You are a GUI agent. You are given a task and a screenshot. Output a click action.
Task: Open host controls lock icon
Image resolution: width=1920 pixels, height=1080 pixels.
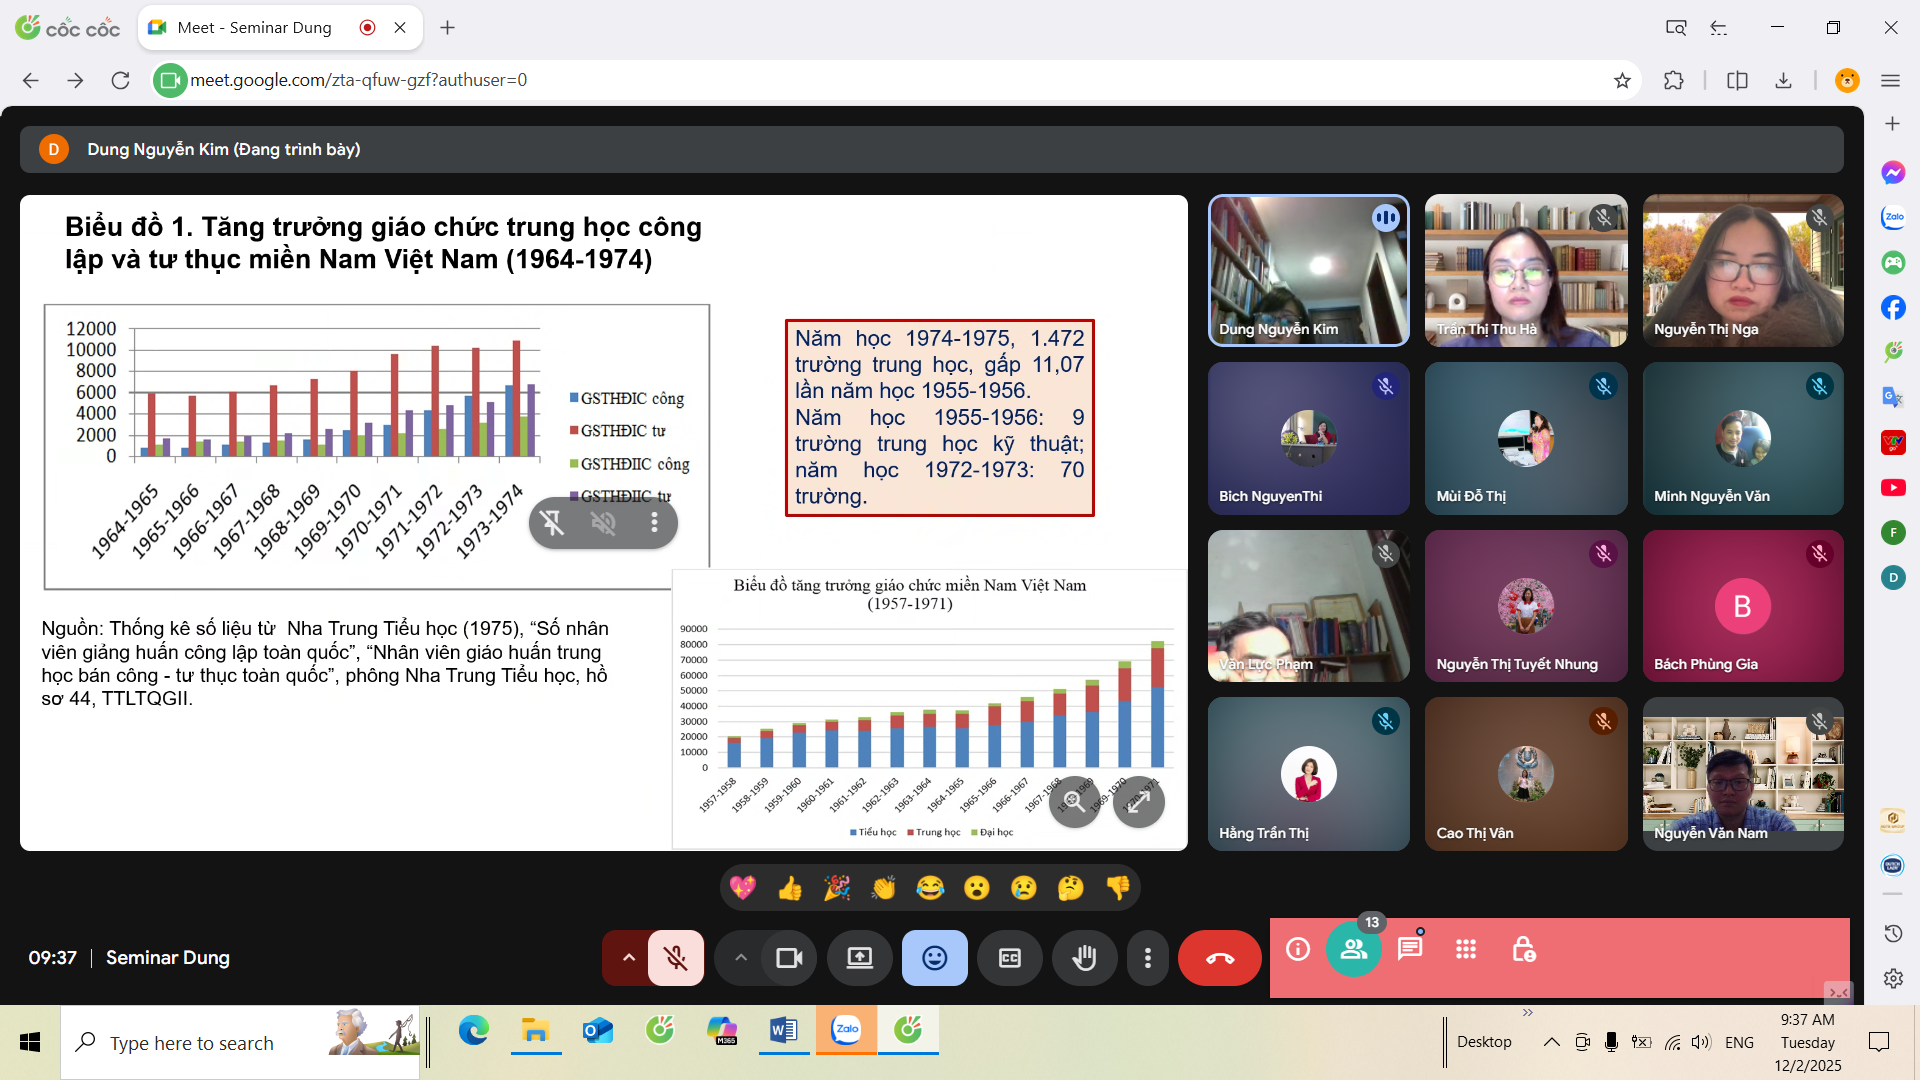[1523, 949]
